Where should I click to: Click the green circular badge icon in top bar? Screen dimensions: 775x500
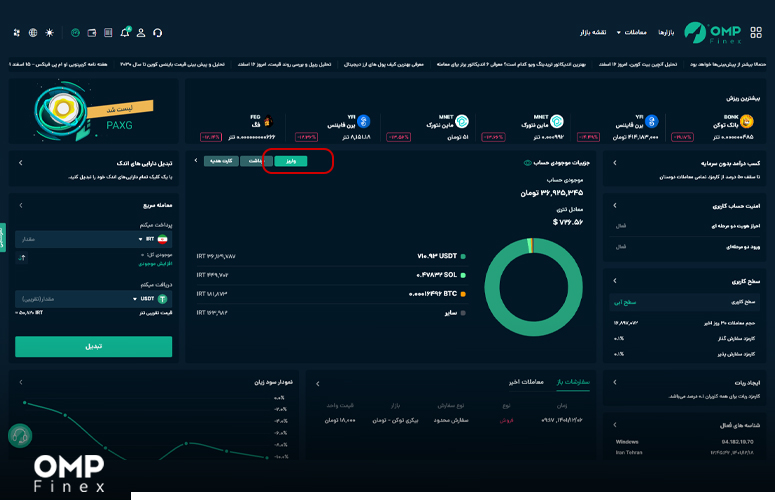point(75,33)
